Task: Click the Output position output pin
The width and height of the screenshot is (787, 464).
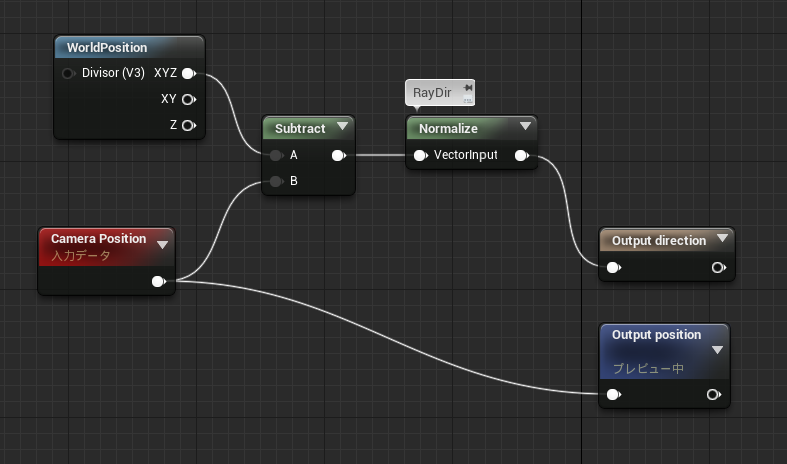Action: (714, 395)
